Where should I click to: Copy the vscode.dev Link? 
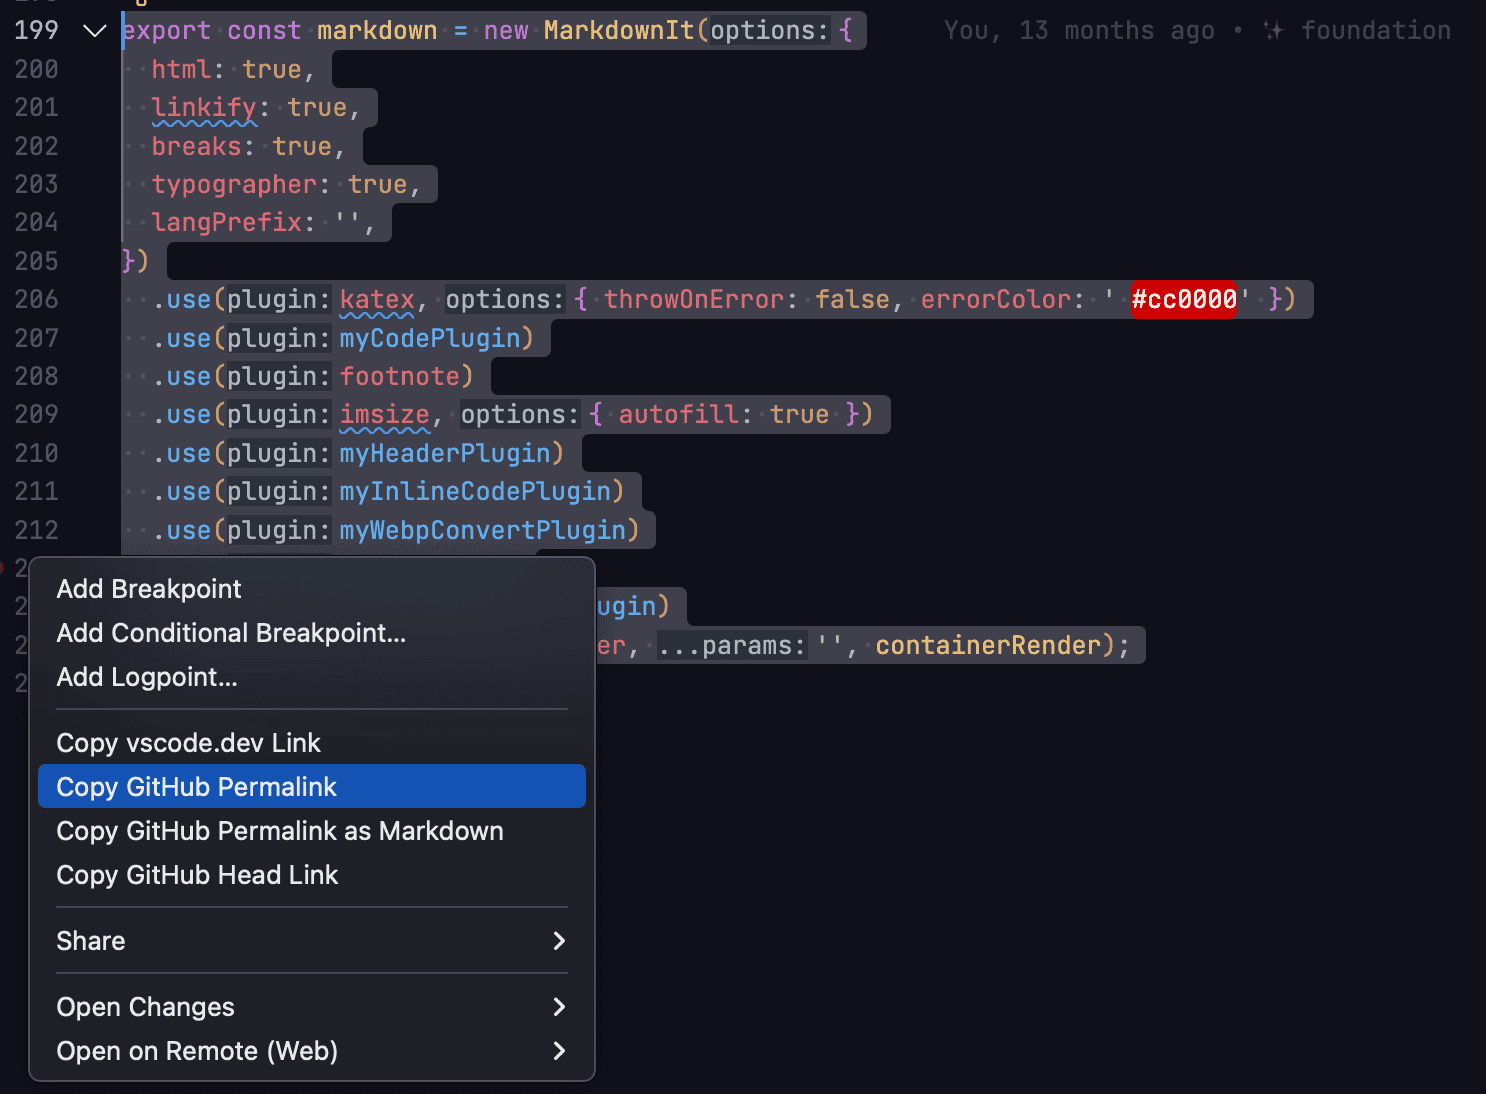[188, 743]
